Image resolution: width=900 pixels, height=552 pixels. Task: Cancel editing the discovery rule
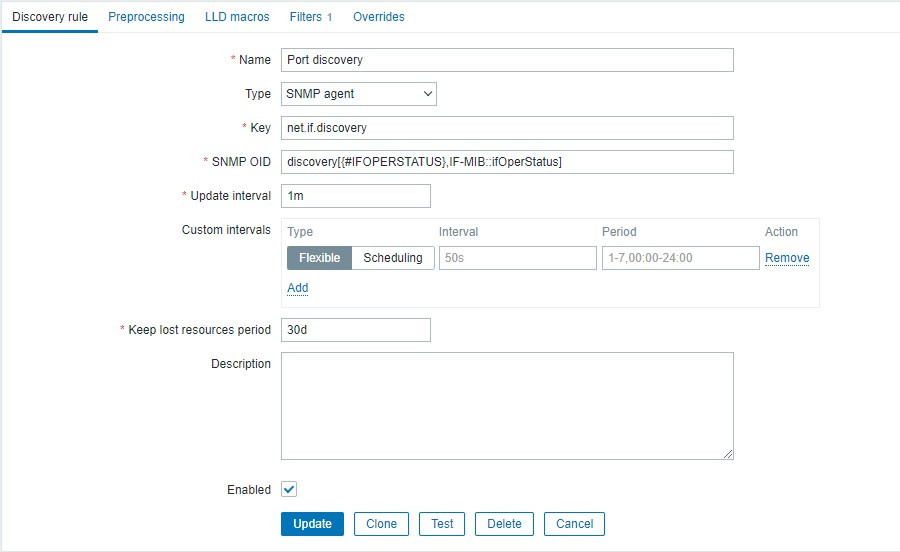[575, 524]
